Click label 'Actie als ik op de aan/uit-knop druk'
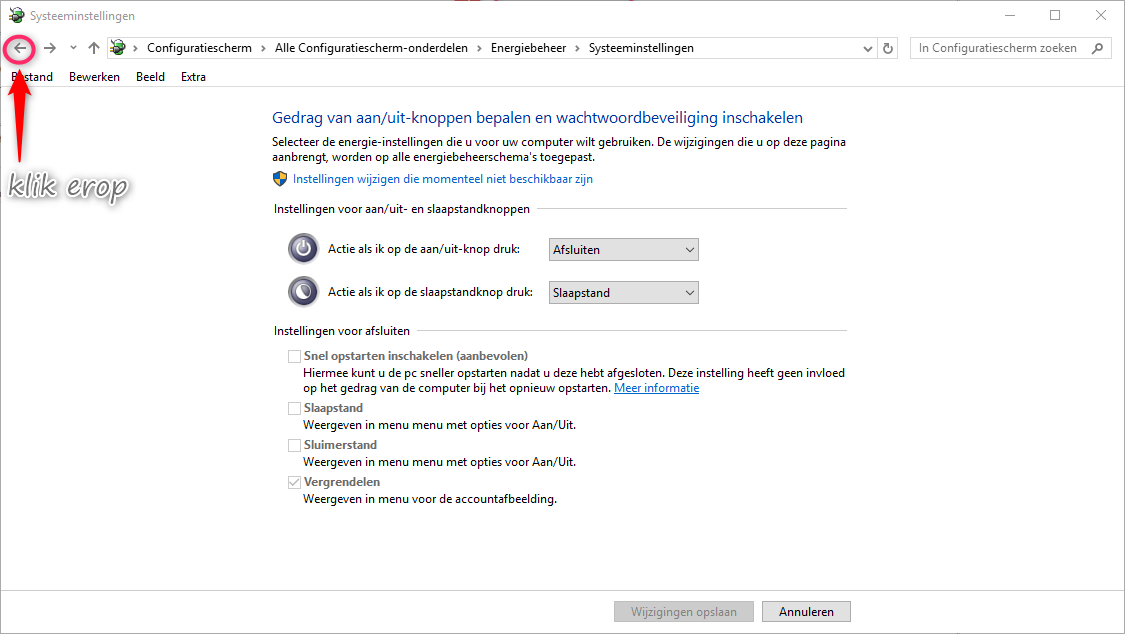 (424, 249)
